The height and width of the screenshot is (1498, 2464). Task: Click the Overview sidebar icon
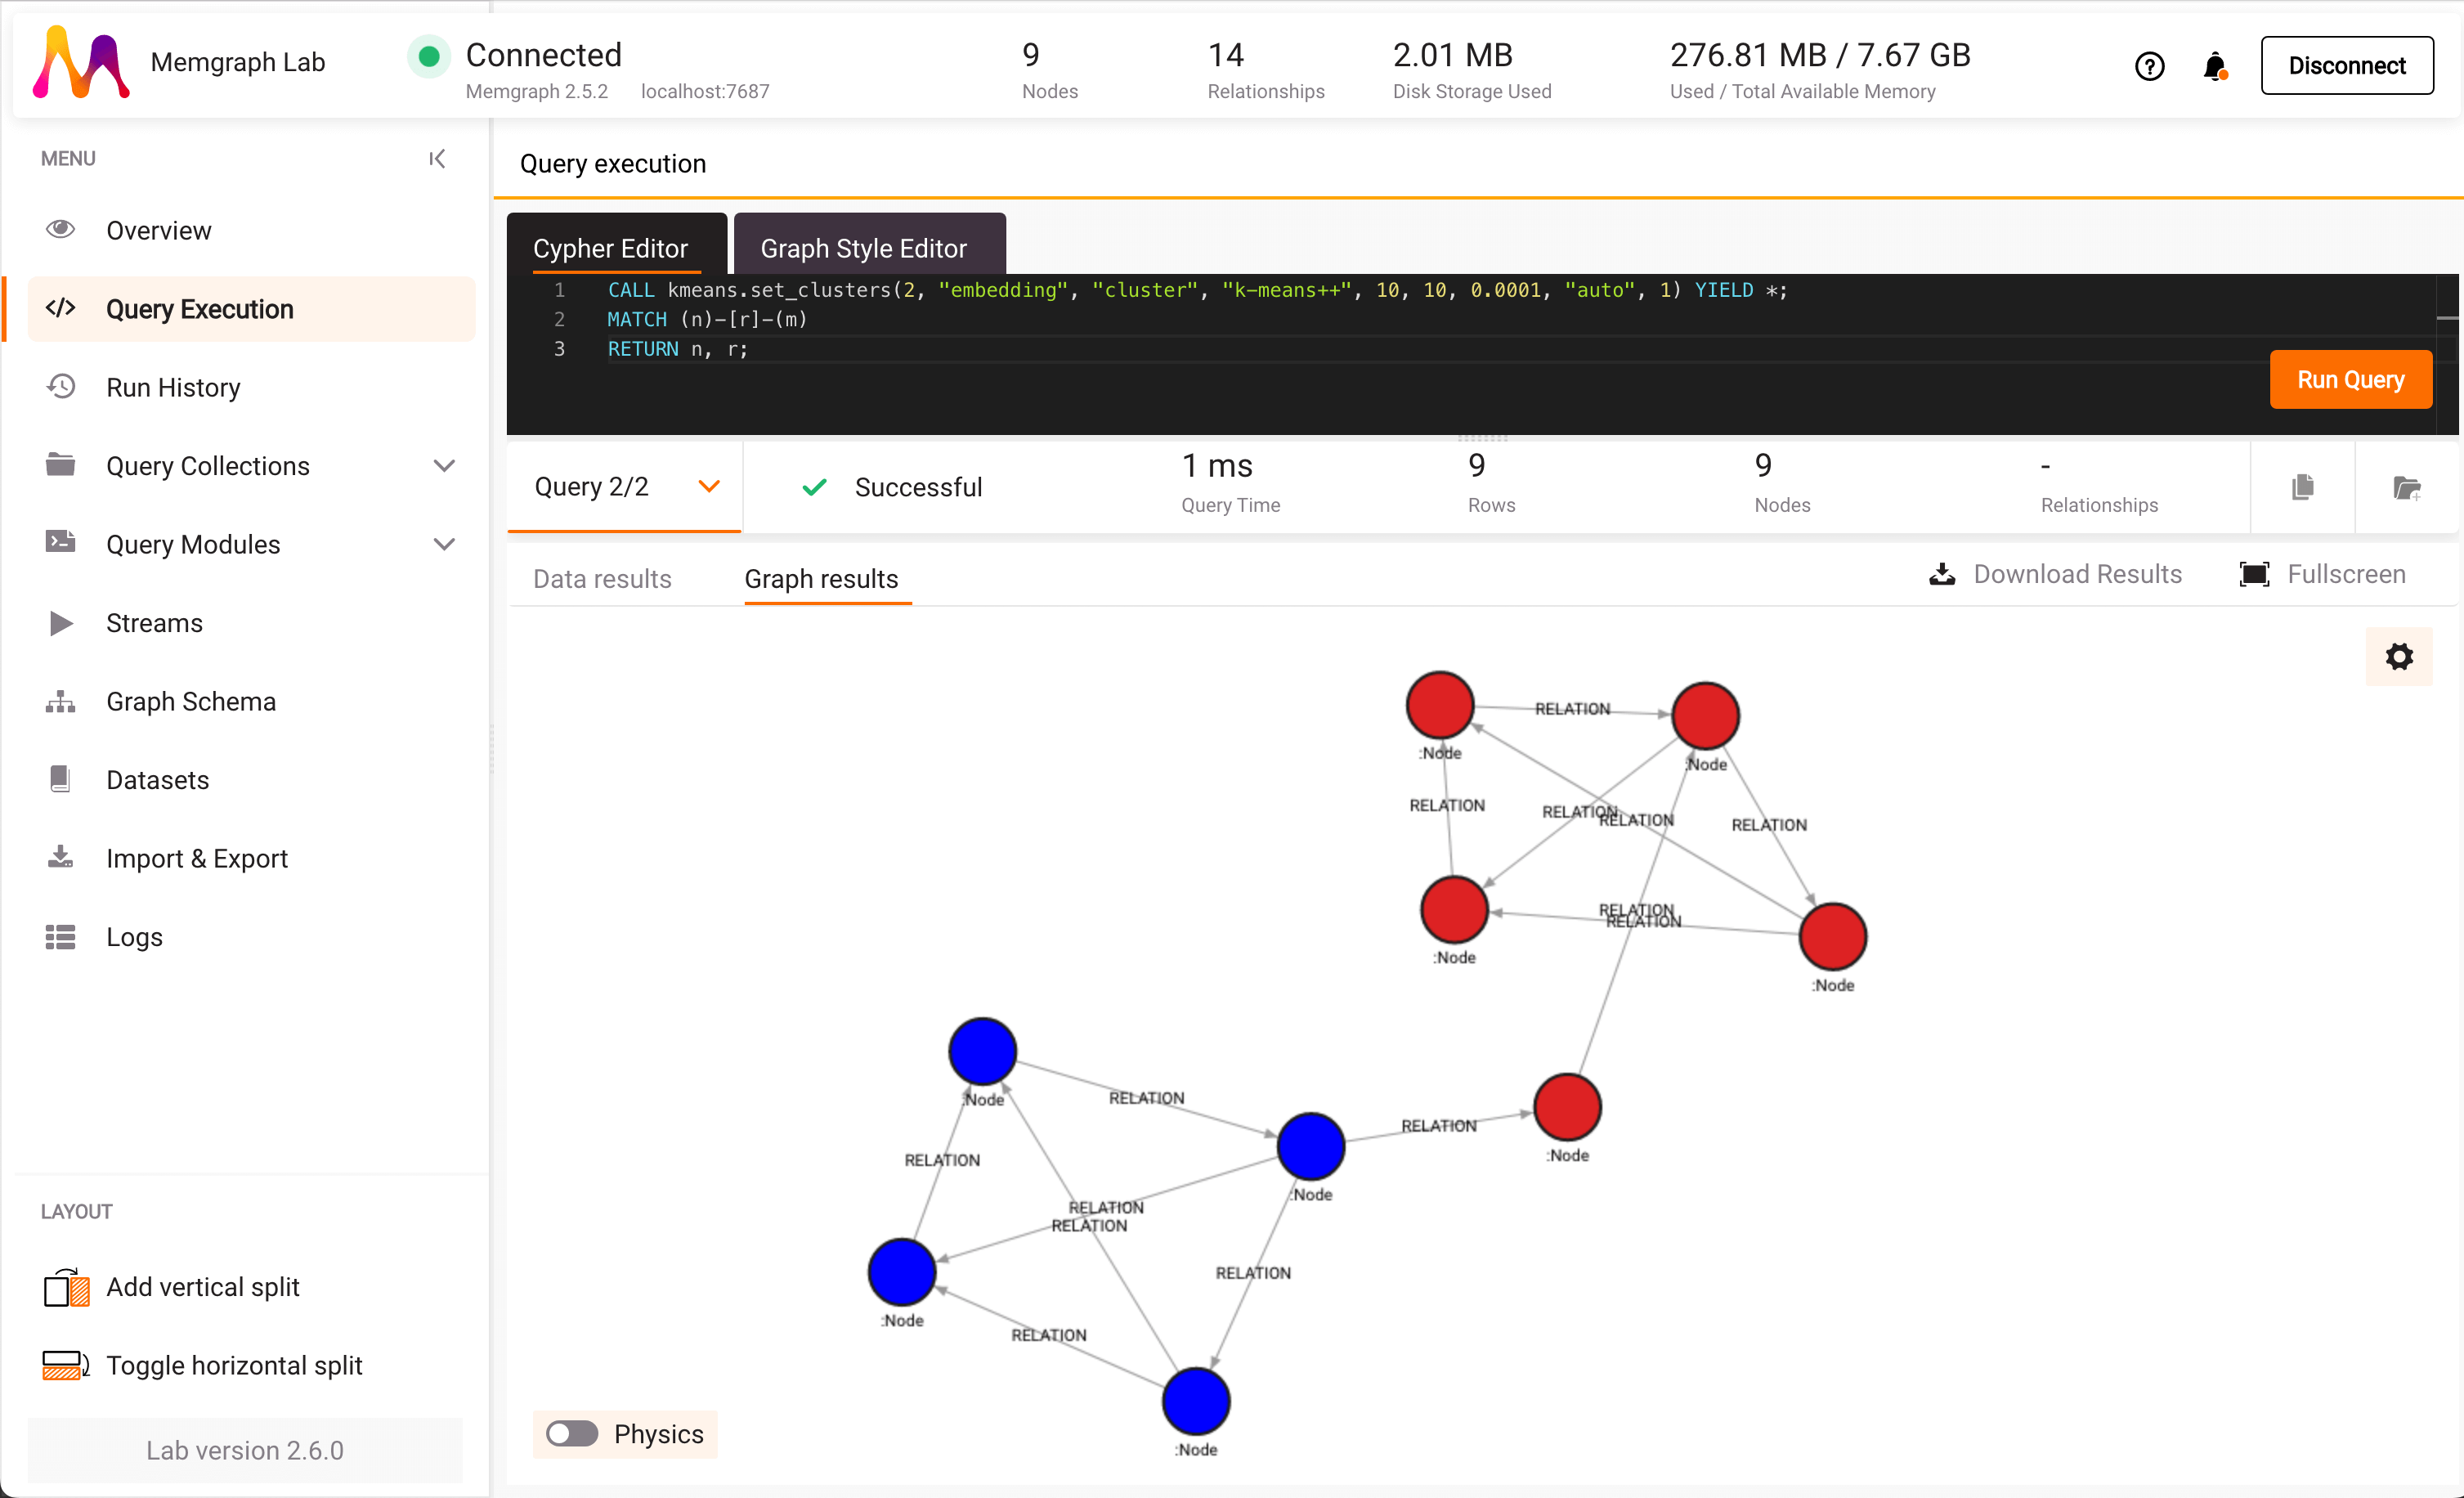[60, 229]
